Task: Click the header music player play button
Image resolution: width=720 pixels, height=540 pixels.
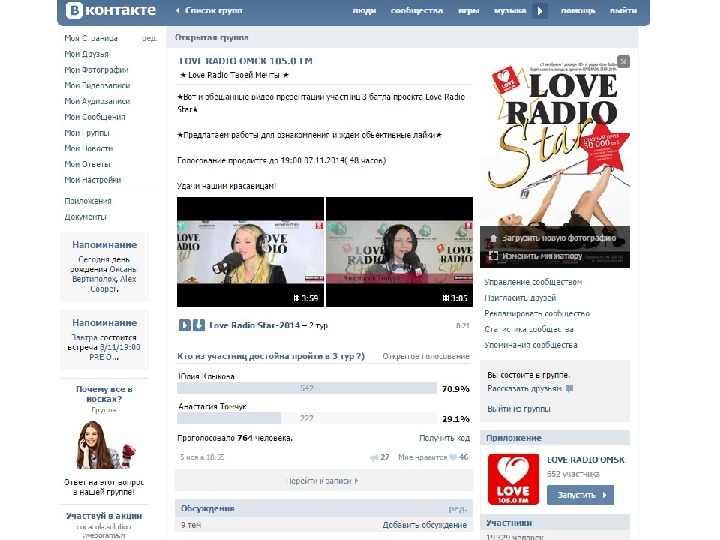Action: tap(540, 11)
